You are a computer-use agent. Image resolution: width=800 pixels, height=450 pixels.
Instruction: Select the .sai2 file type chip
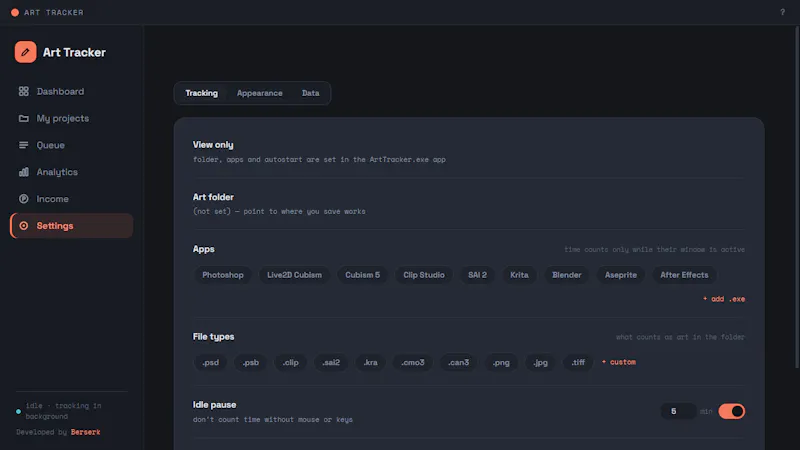[331, 363]
